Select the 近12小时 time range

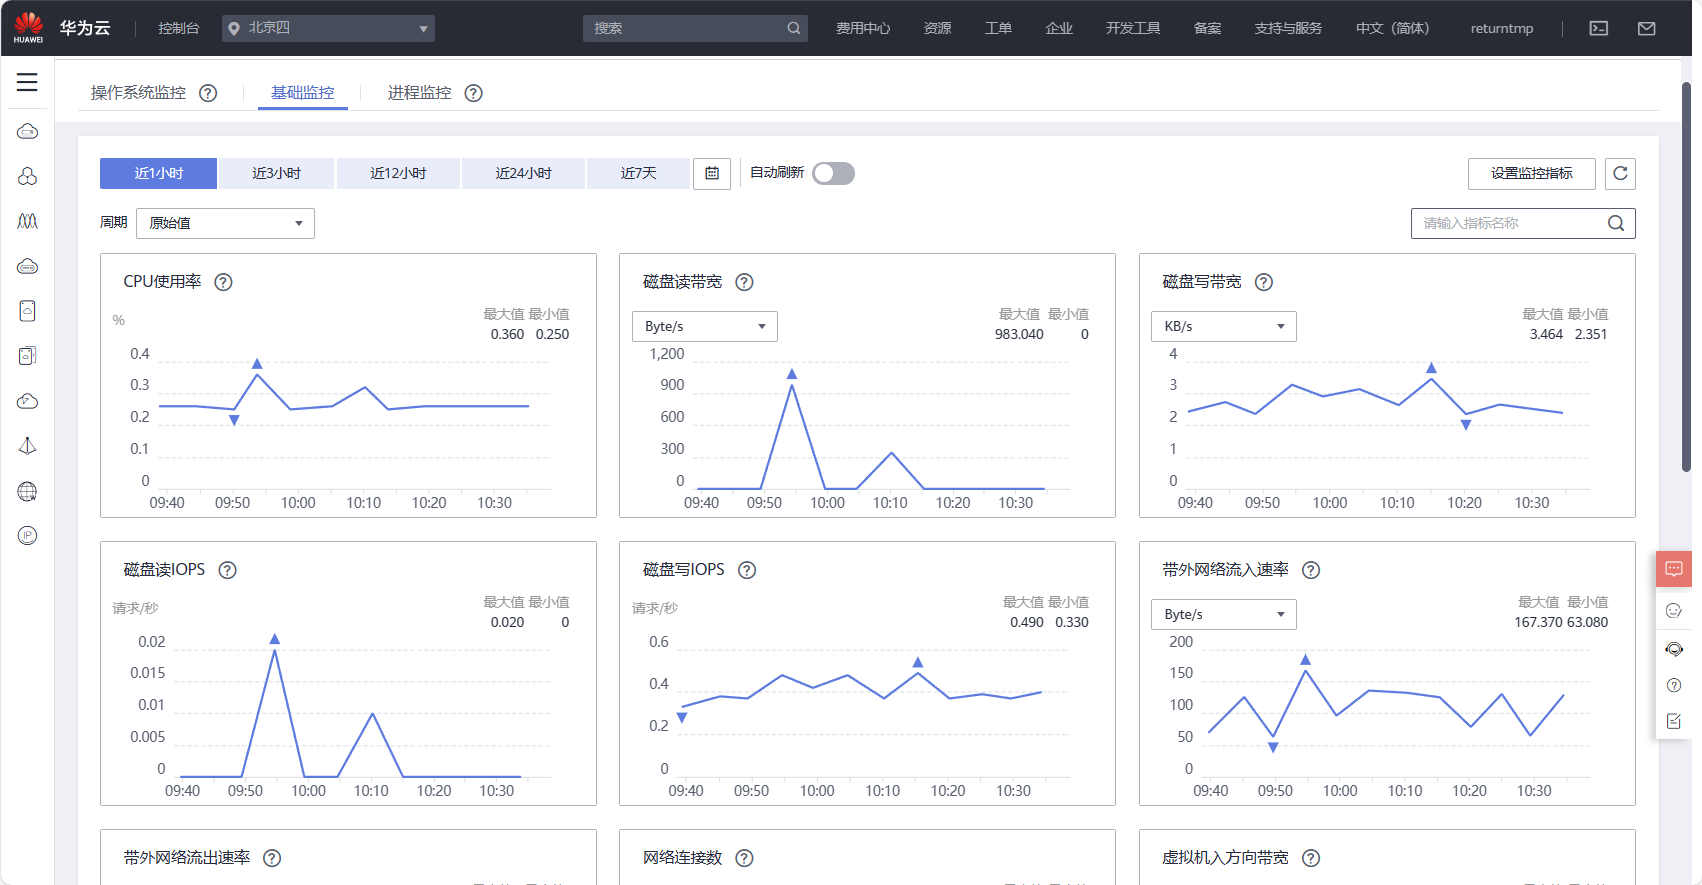pyautogui.click(x=398, y=173)
